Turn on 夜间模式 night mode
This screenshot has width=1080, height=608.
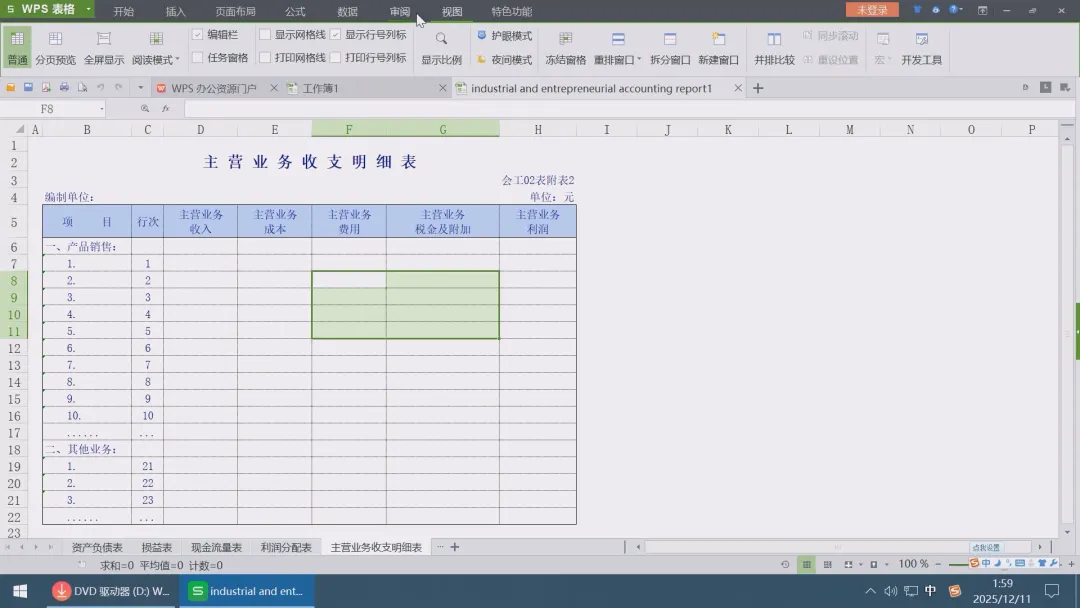(x=504, y=60)
